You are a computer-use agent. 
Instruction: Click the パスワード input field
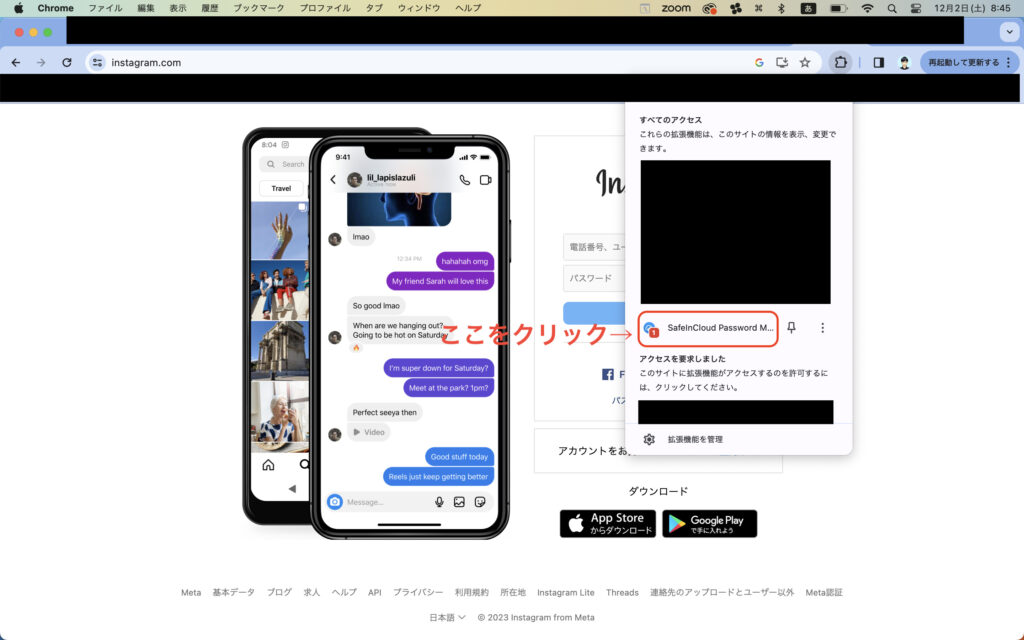coord(594,278)
